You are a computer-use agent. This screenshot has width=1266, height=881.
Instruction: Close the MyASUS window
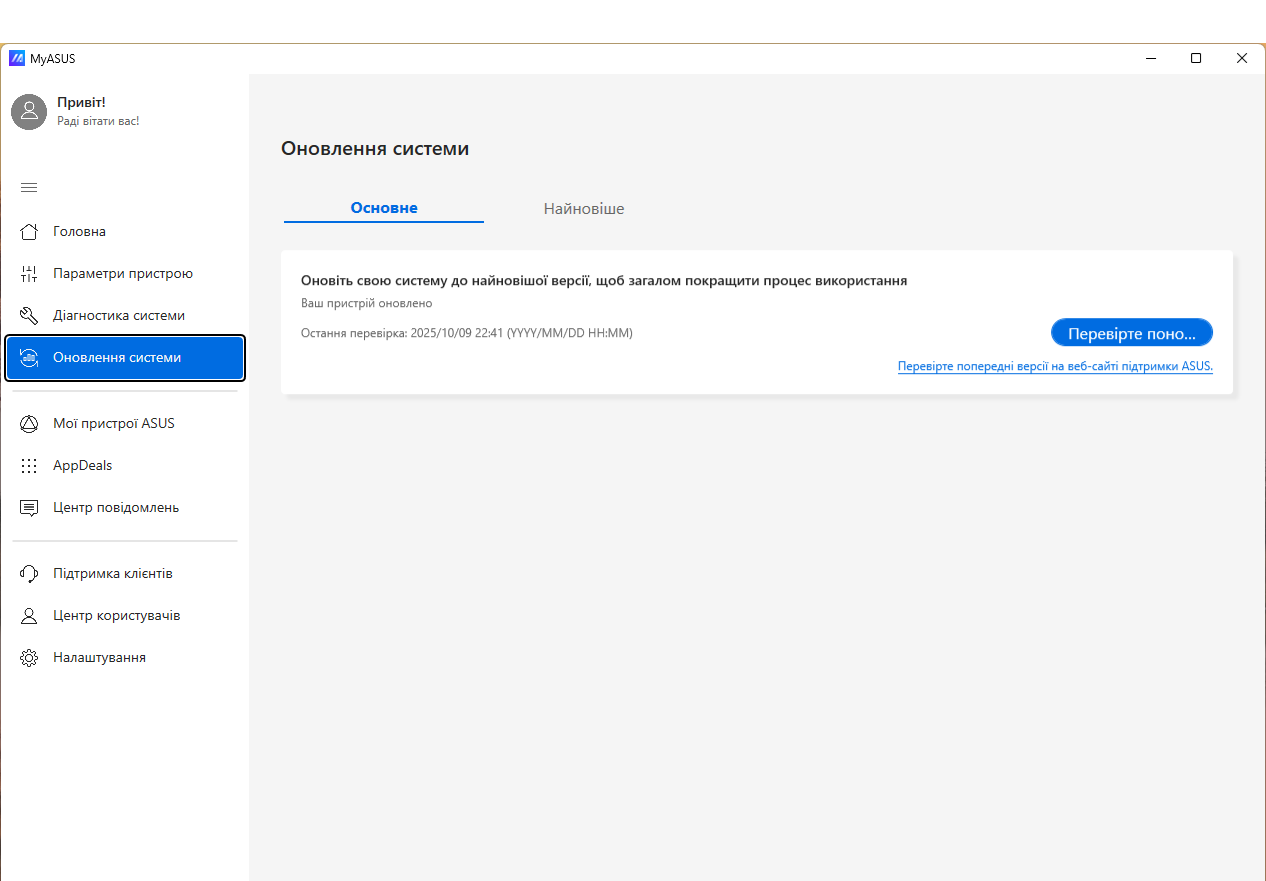coord(1242,58)
